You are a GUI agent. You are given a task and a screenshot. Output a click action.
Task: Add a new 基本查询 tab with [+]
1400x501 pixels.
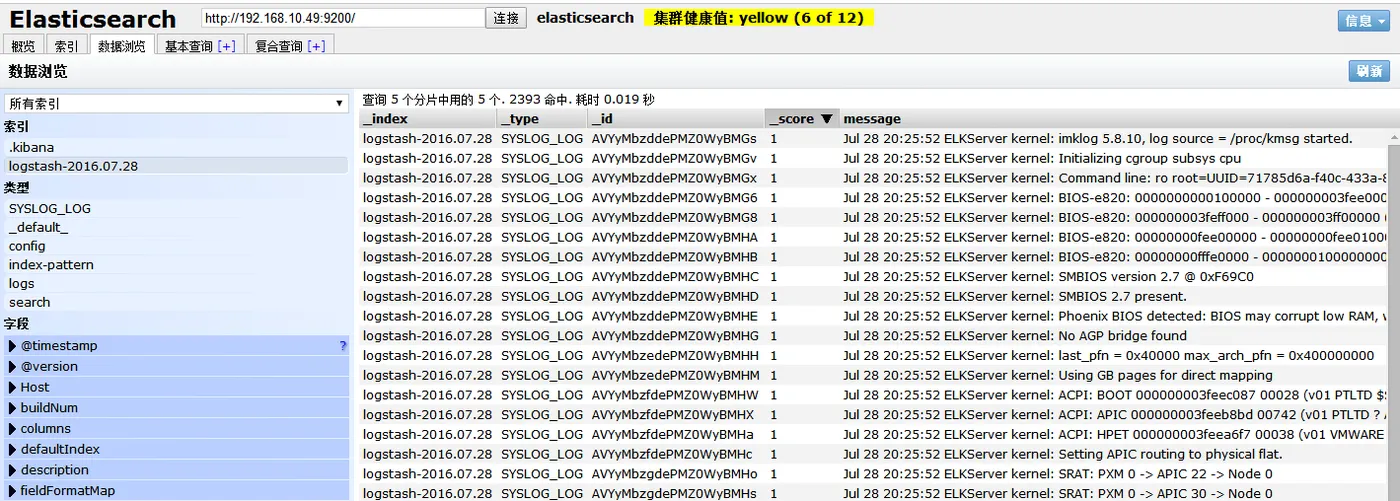coord(226,46)
